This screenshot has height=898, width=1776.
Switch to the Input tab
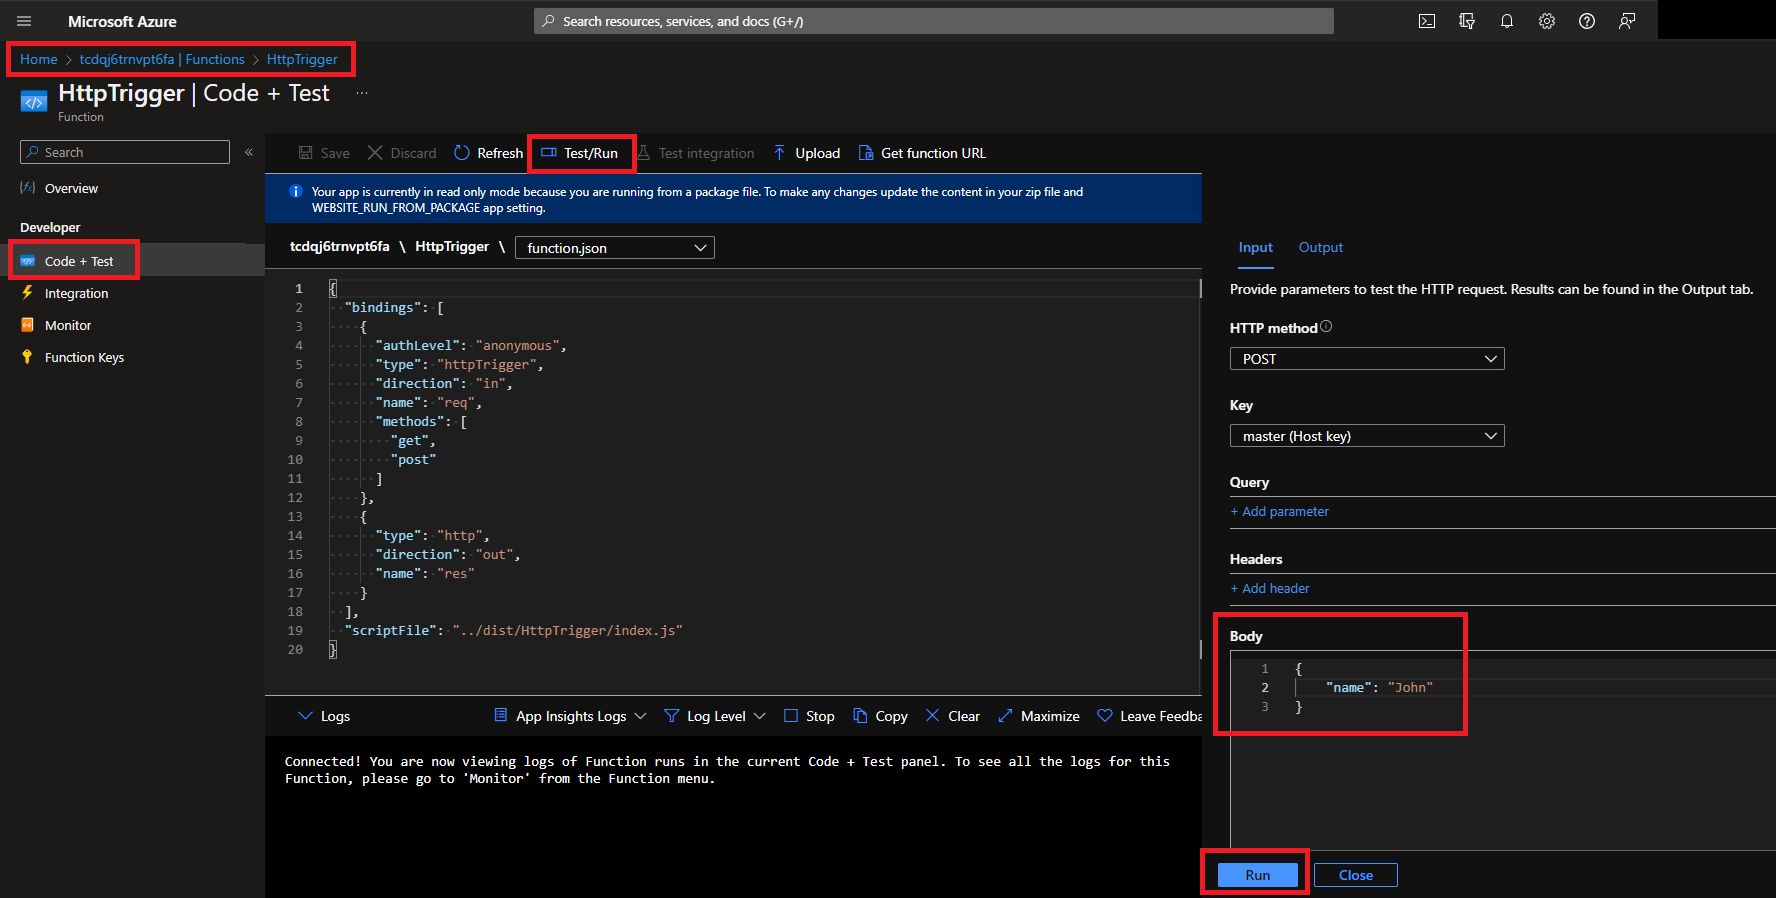1256,247
